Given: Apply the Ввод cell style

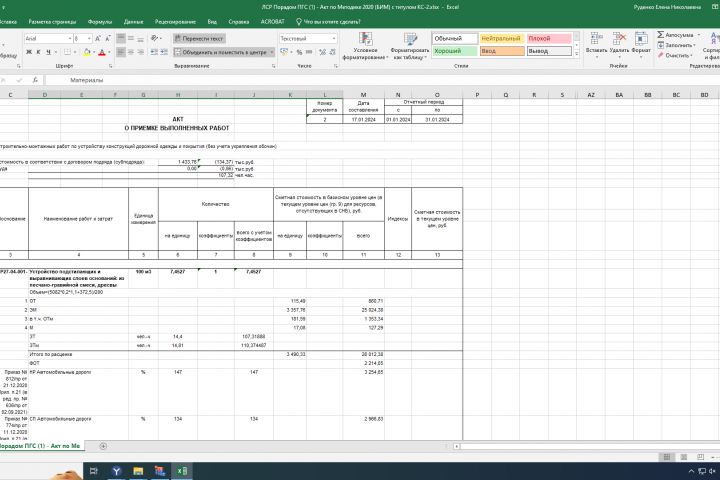Looking at the screenshot, I should (501, 51).
